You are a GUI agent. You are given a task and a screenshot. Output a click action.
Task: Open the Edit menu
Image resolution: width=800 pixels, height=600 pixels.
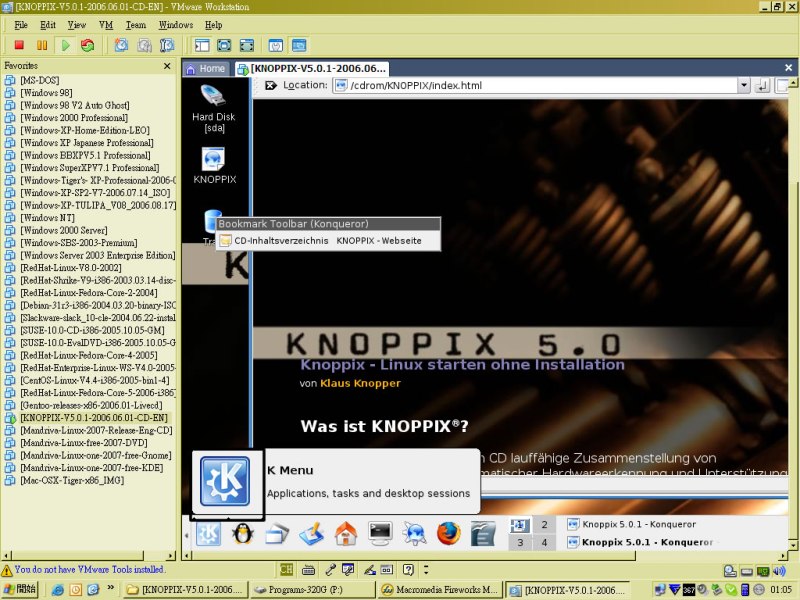pos(48,25)
